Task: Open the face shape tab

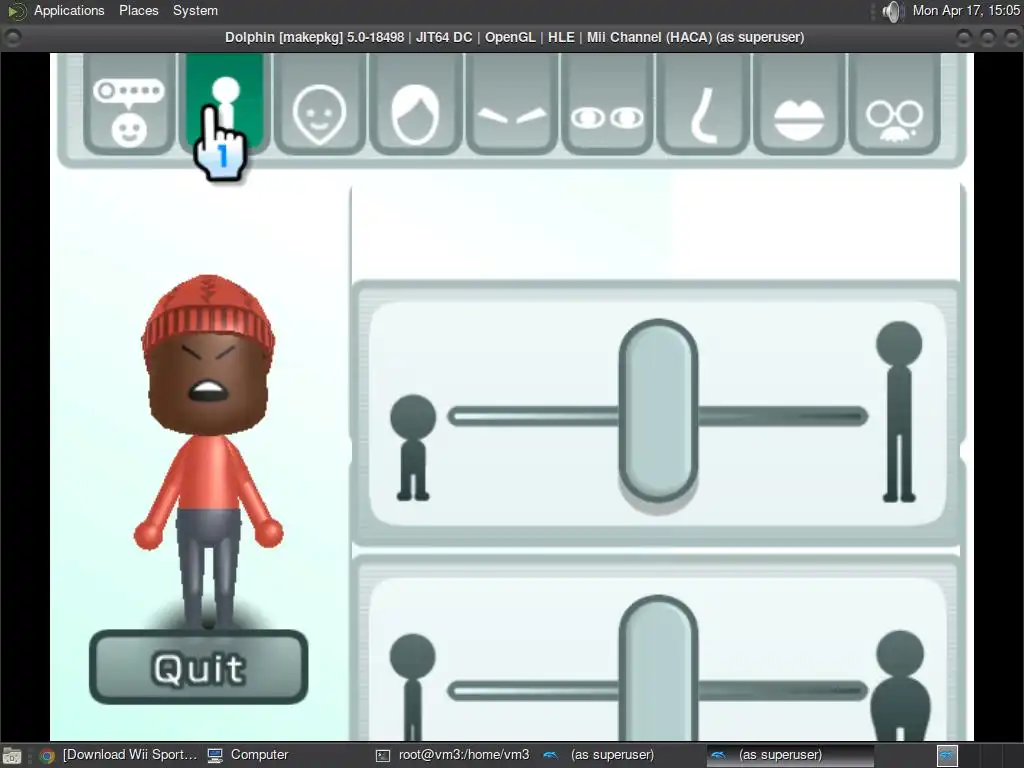Action: 320,106
